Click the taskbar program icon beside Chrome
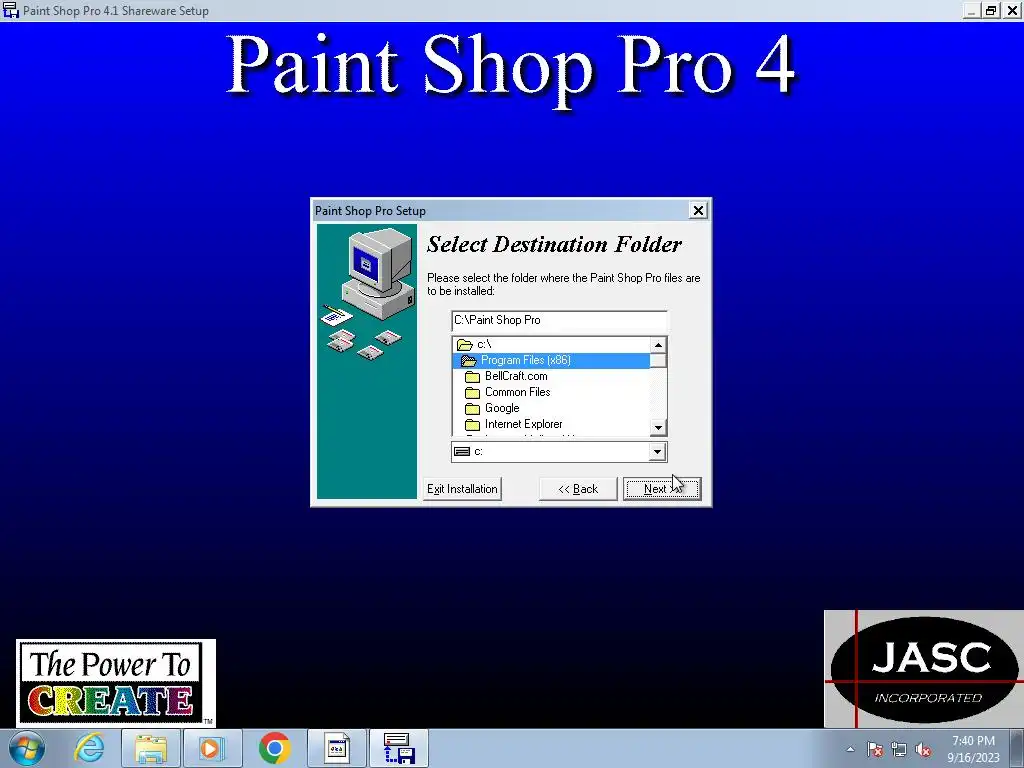Viewport: 1024px width, 768px height. [337, 748]
